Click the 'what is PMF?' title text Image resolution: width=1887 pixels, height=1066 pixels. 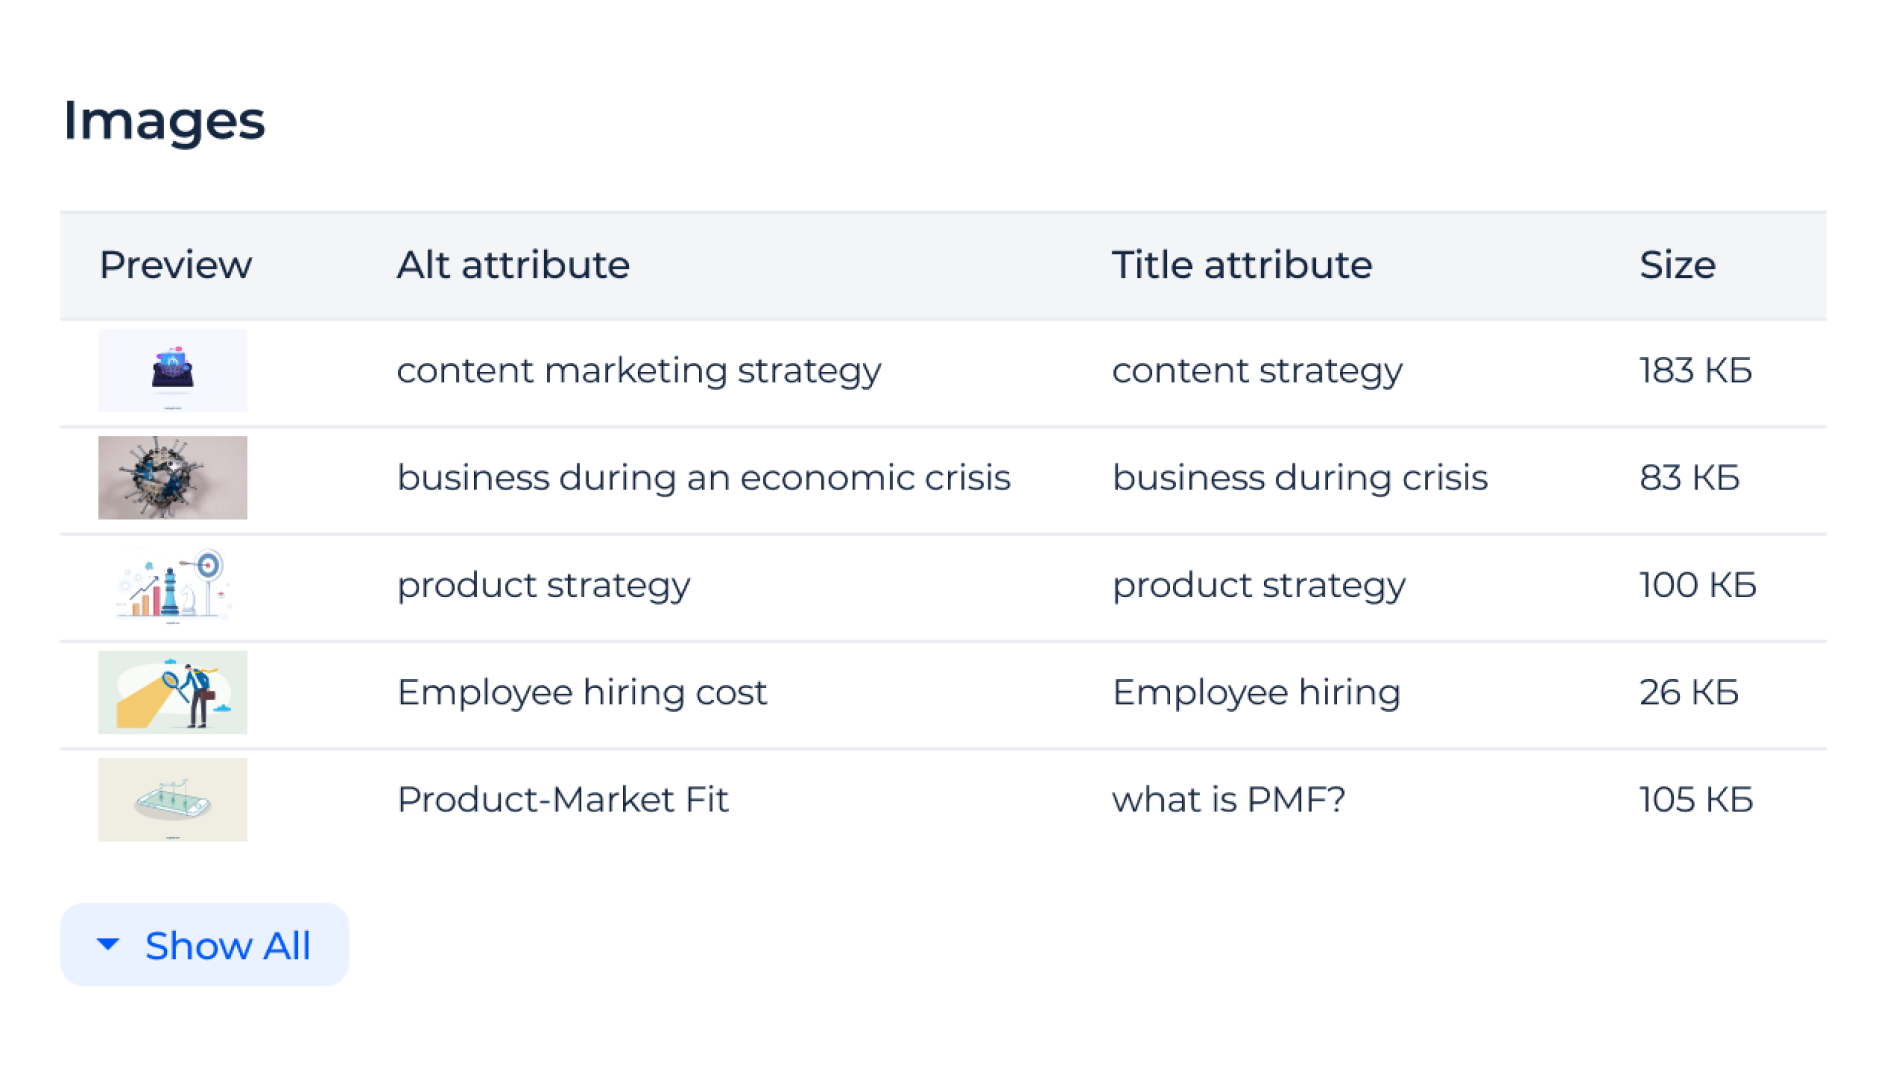pos(1229,799)
